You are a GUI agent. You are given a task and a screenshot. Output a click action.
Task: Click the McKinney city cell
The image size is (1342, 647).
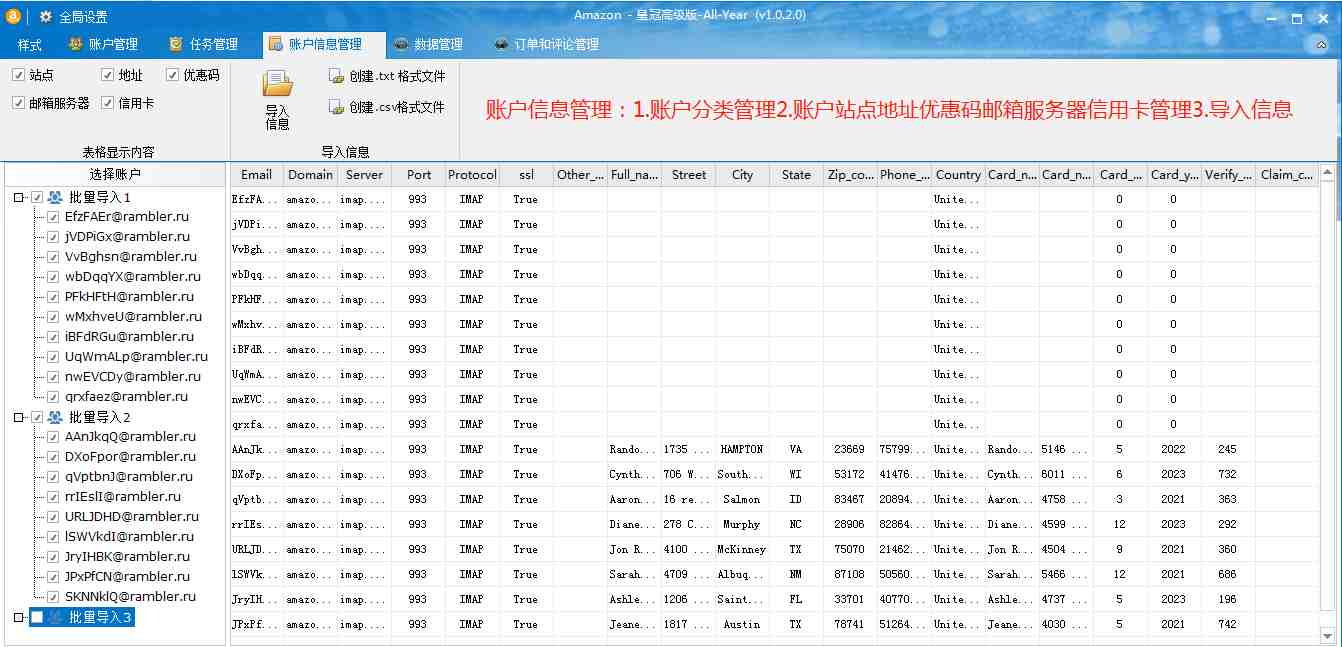742,550
